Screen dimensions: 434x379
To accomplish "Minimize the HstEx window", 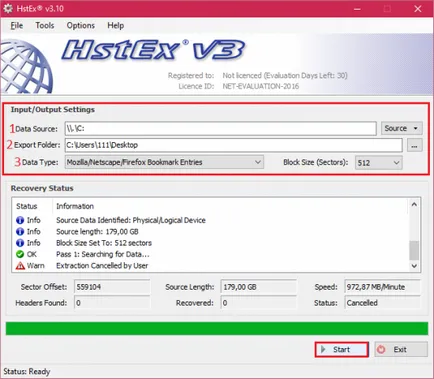I will tap(357, 9).
